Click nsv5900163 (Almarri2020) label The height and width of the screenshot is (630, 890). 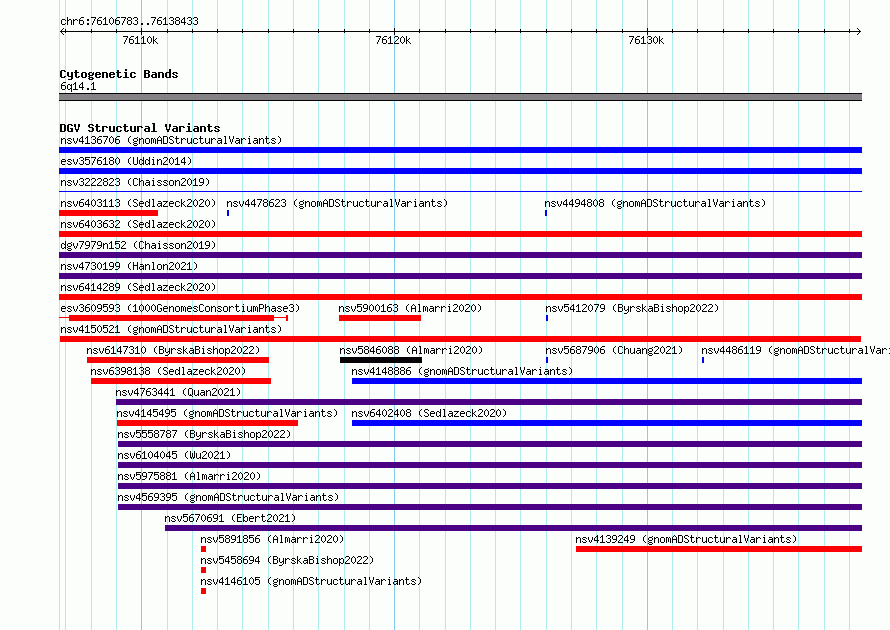click(410, 308)
